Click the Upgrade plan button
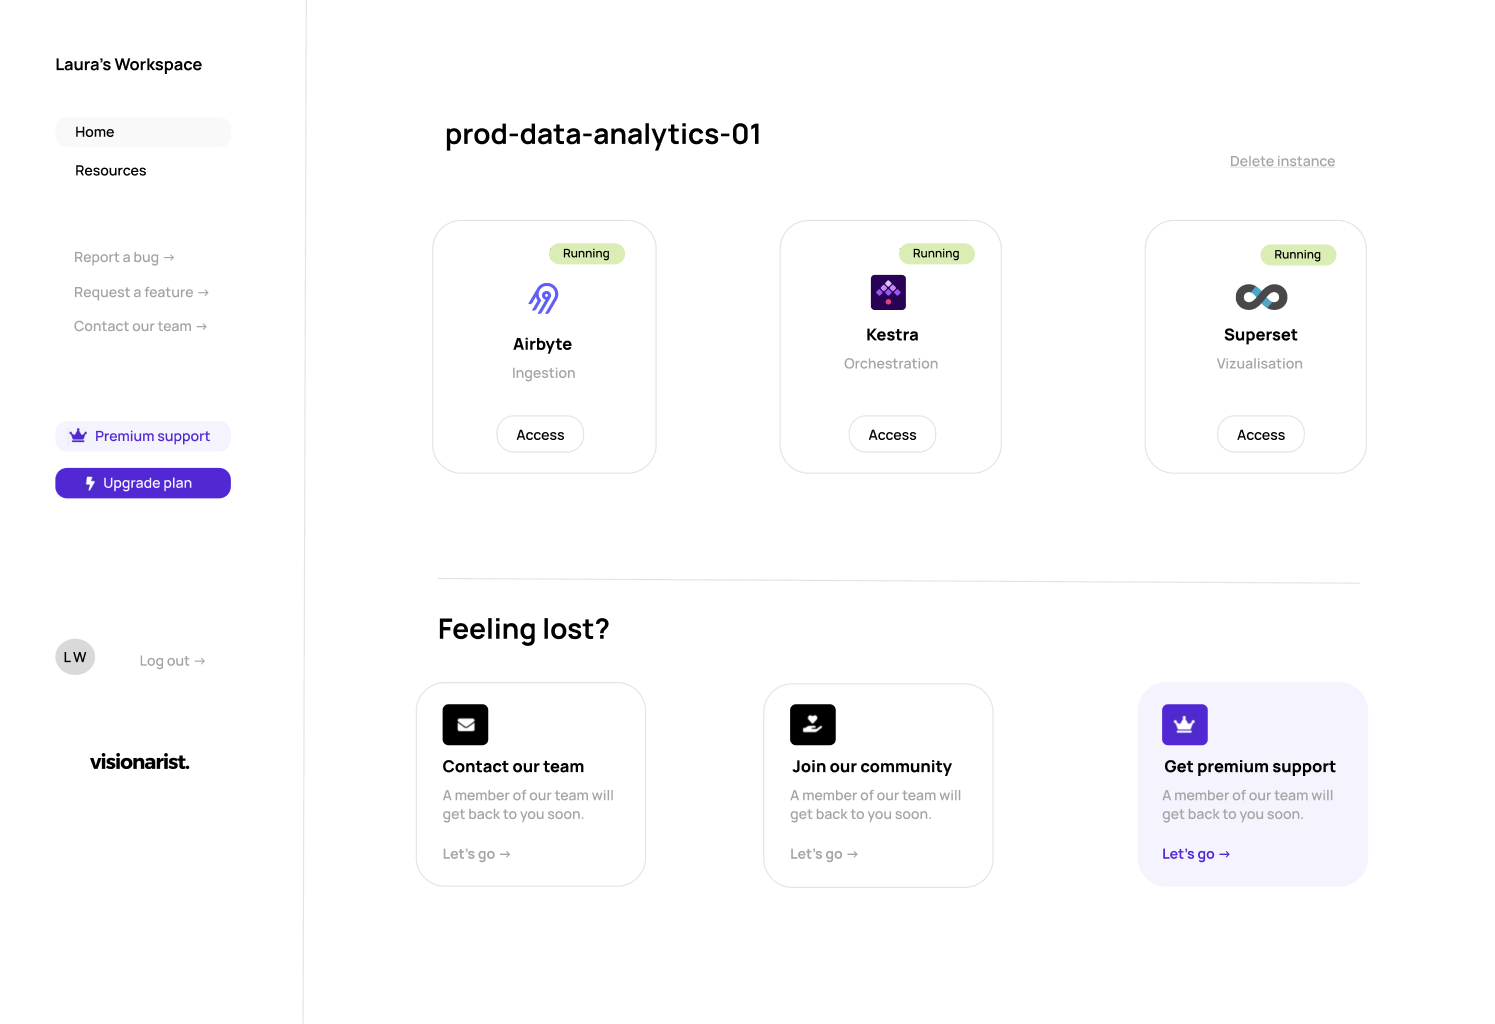The image size is (1495, 1024). point(143,483)
